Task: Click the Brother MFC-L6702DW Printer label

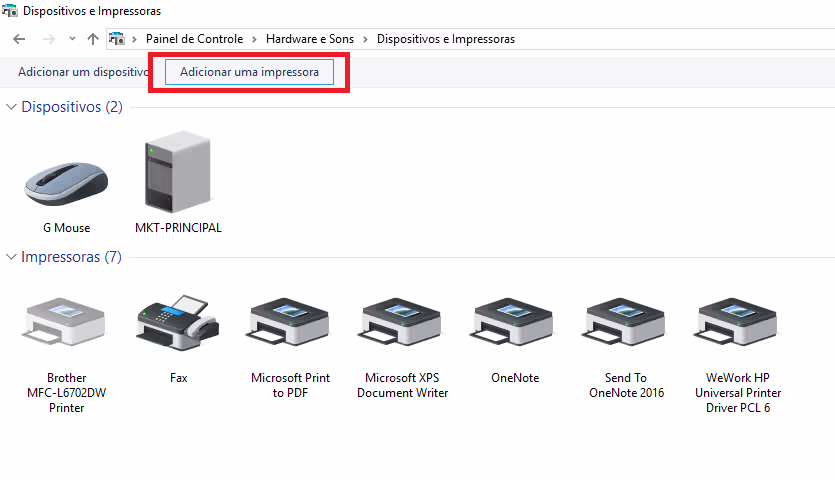Action: point(67,393)
